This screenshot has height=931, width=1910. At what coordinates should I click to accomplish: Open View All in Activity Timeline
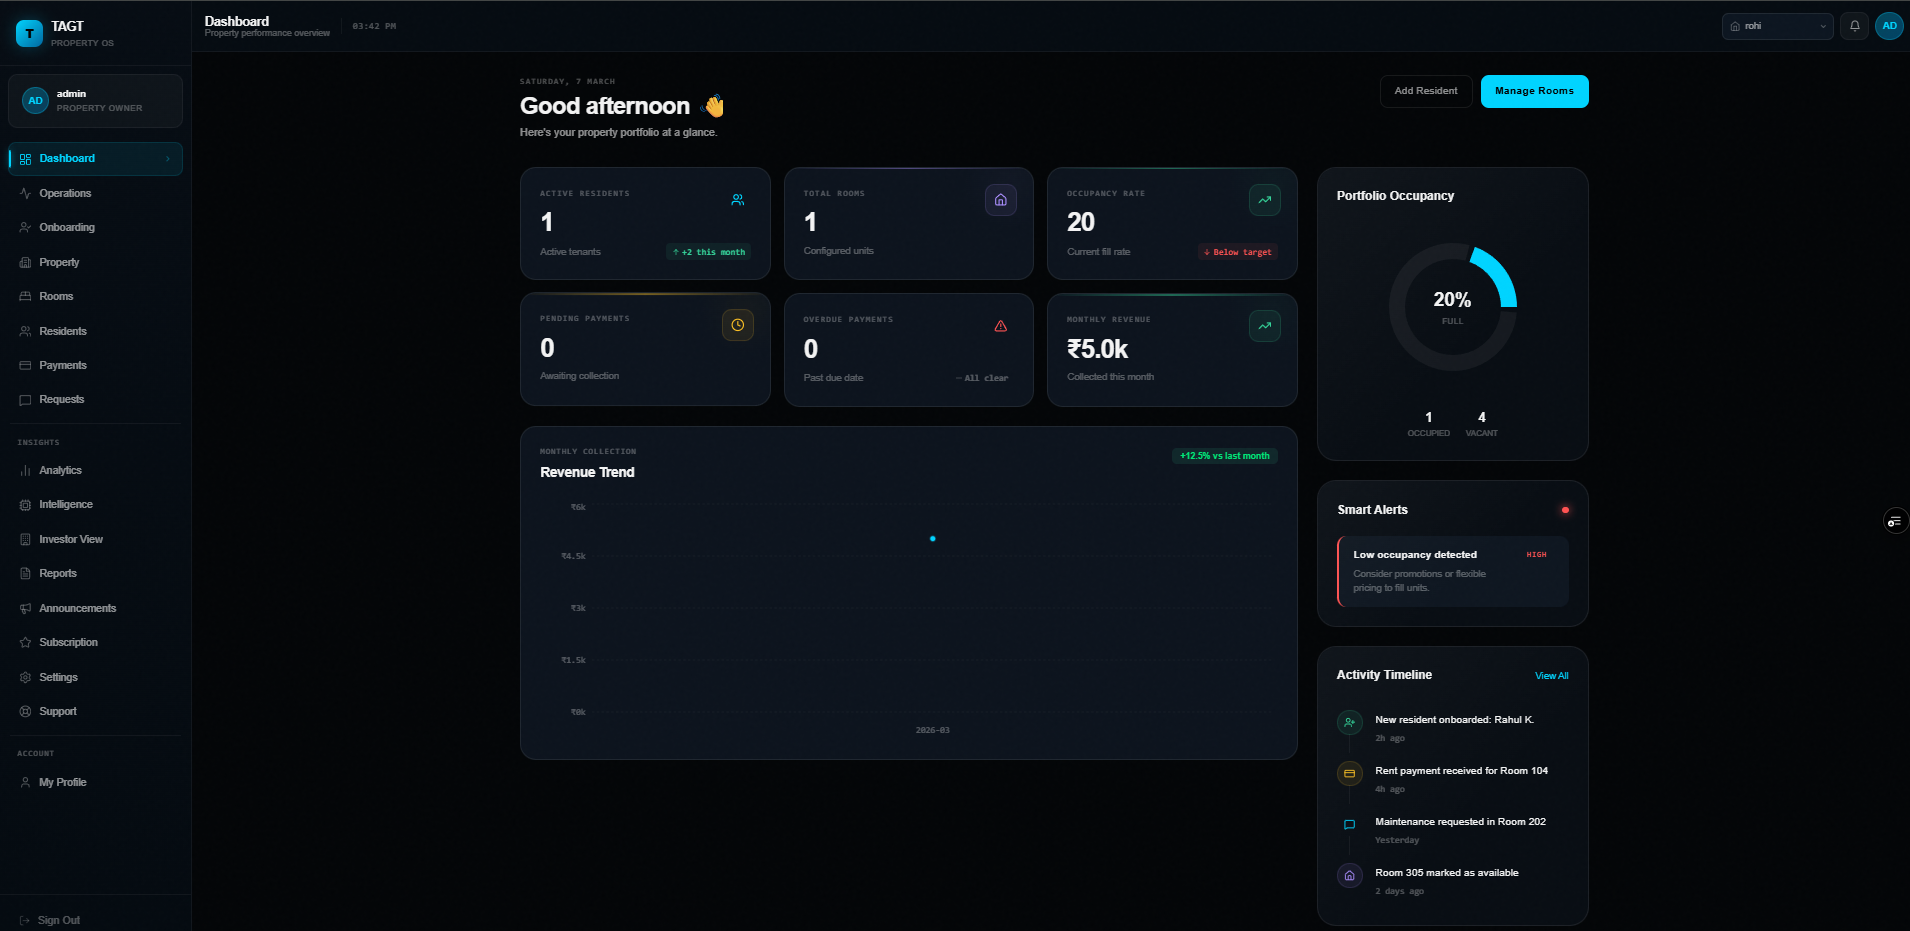pyautogui.click(x=1551, y=675)
